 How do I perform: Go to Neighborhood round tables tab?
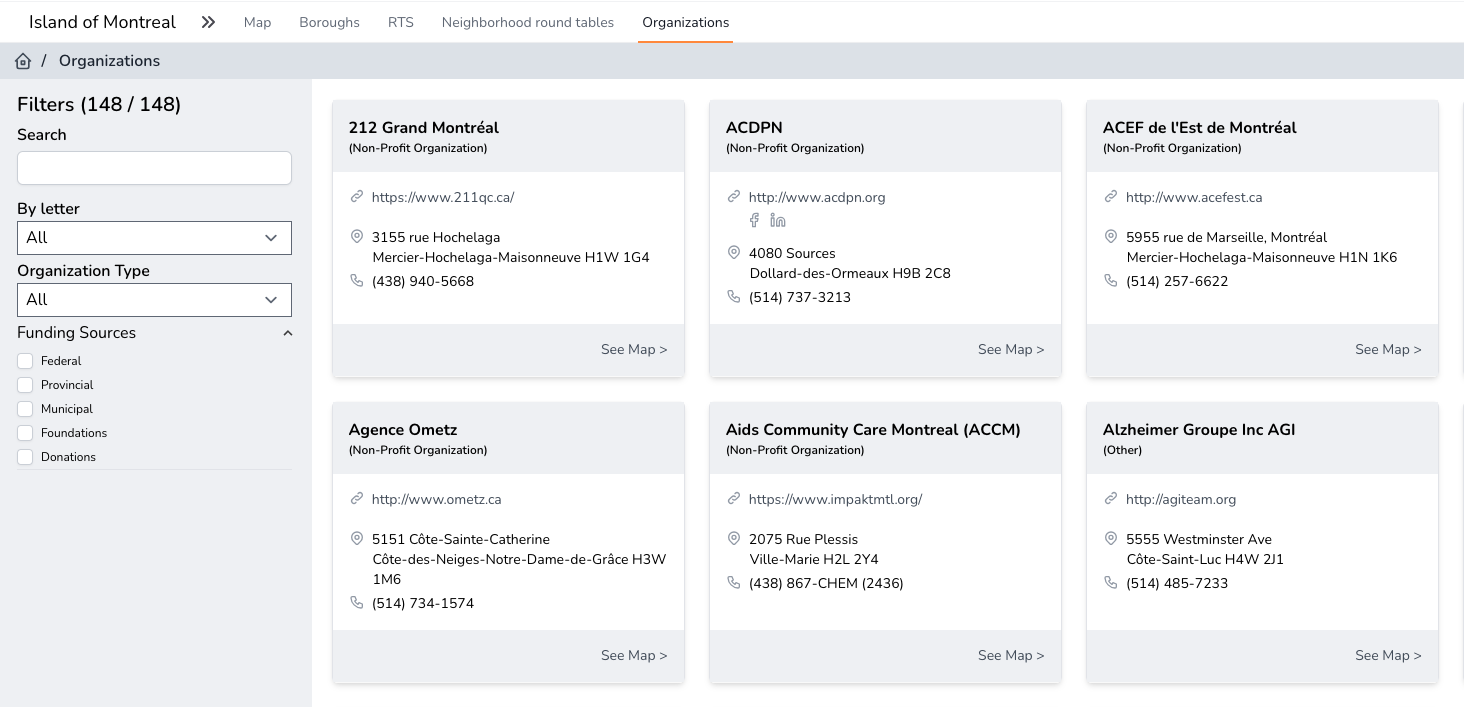click(527, 22)
